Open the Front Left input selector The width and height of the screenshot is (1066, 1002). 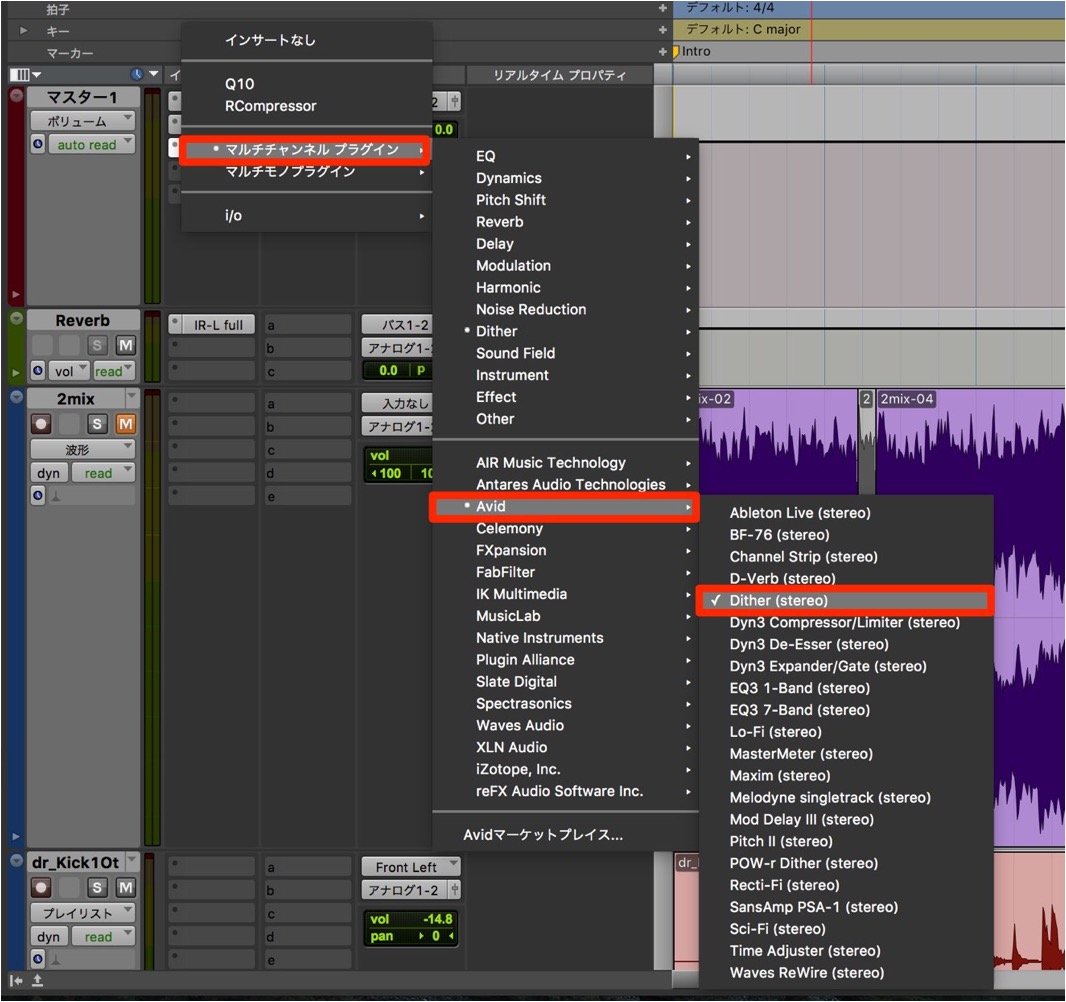[411, 867]
